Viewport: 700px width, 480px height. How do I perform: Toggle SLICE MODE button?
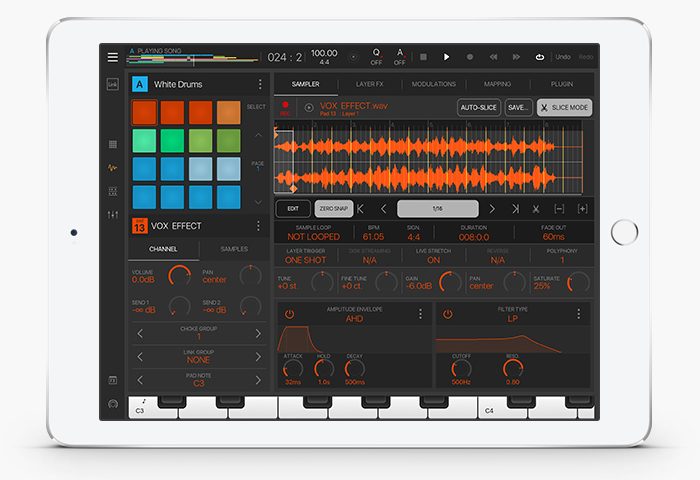click(564, 108)
